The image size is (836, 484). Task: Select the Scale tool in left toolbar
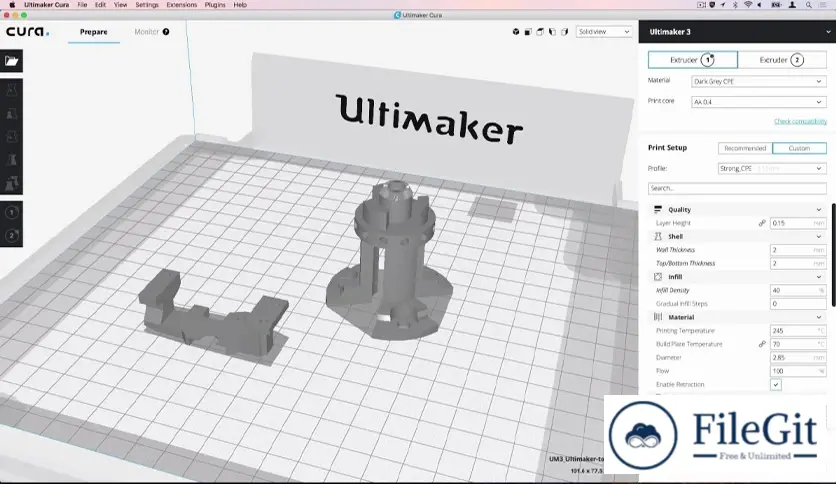[12, 114]
